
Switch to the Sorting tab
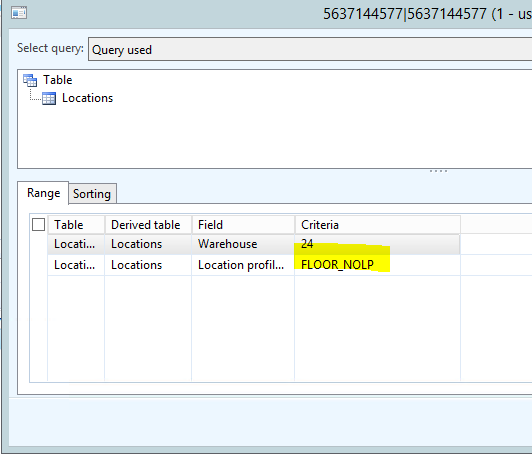[92, 194]
